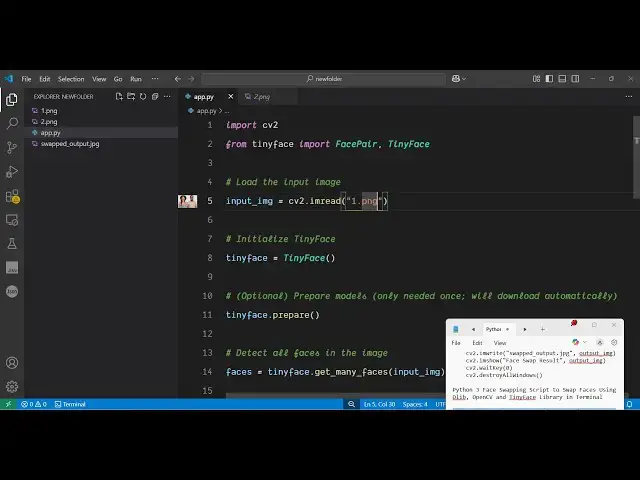The width and height of the screenshot is (640, 480).
Task: Toggle the secondary side bar
Action: point(575,79)
